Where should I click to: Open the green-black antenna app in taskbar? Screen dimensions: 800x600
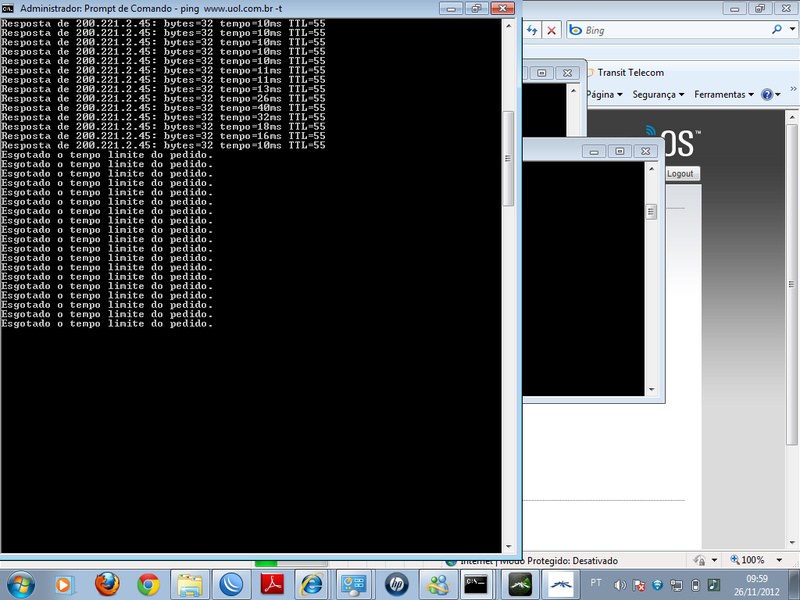tap(520, 585)
